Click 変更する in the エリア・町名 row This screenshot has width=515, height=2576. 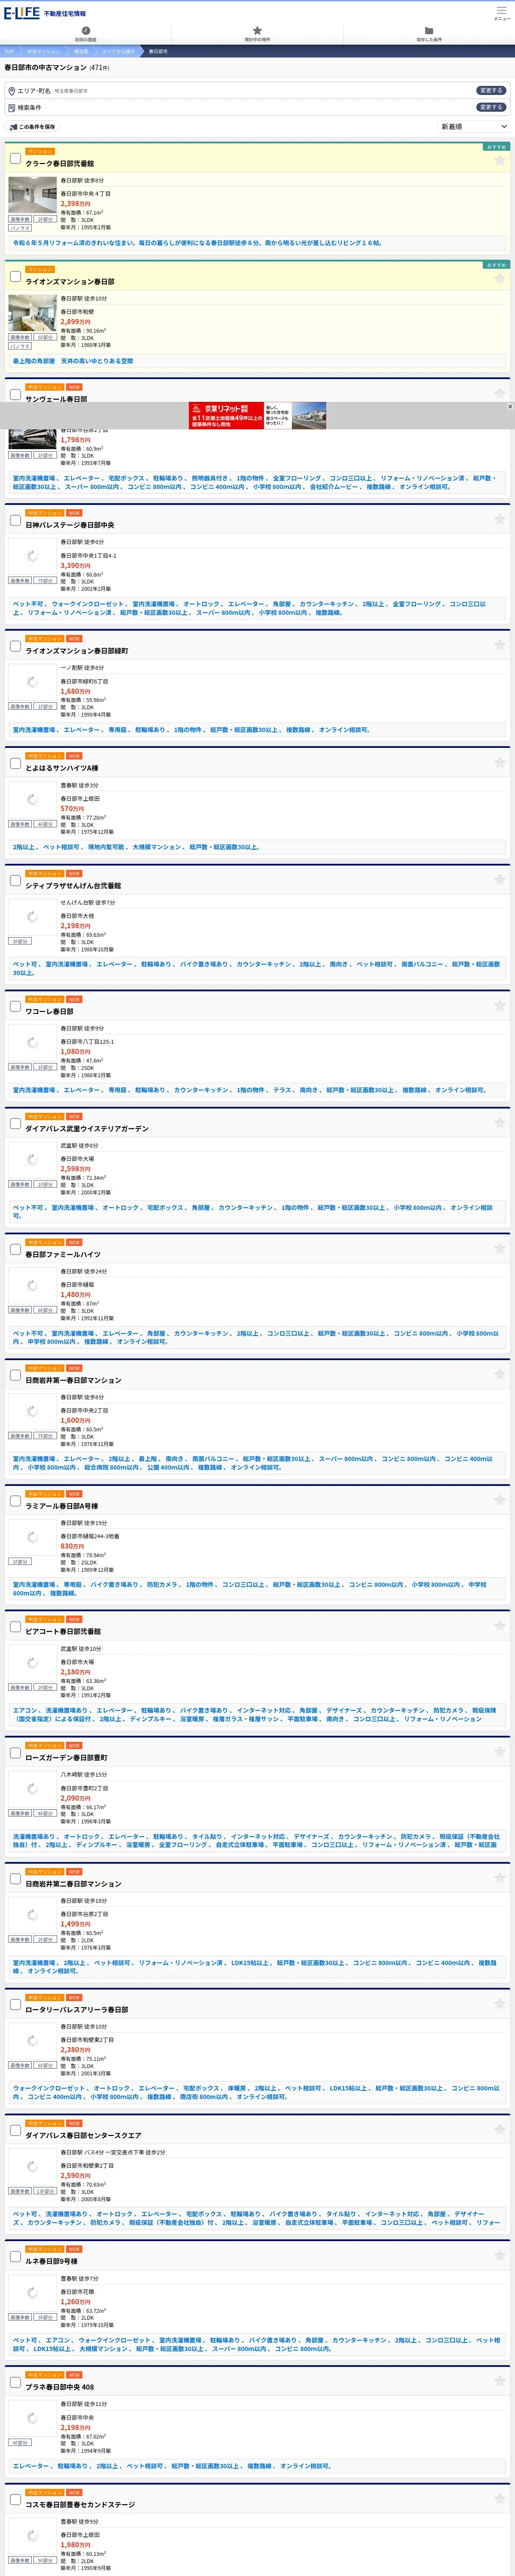coord(491,90)
